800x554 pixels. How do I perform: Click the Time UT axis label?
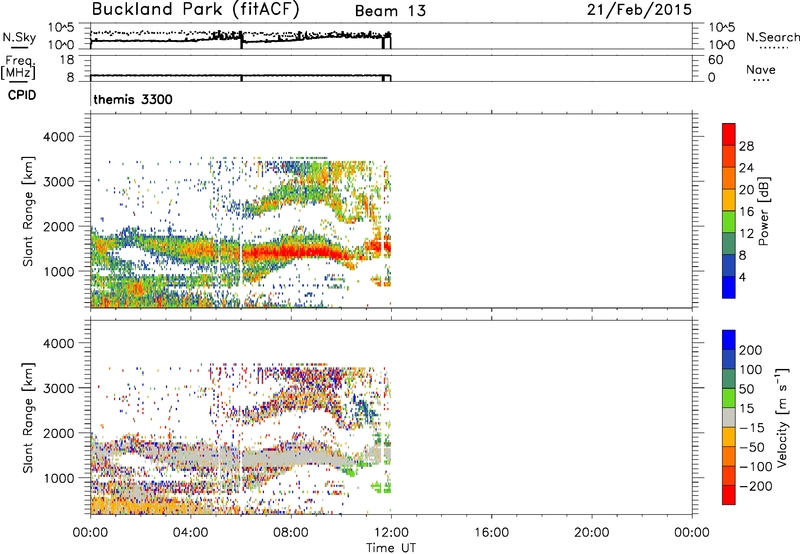pyautogui.click(x=391, y=548)
